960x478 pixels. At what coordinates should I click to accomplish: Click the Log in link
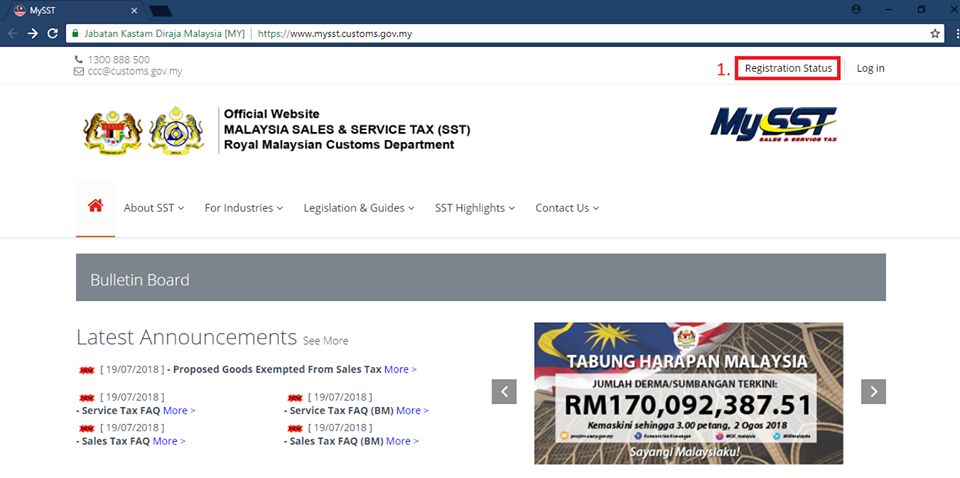(x=870, y=69)
